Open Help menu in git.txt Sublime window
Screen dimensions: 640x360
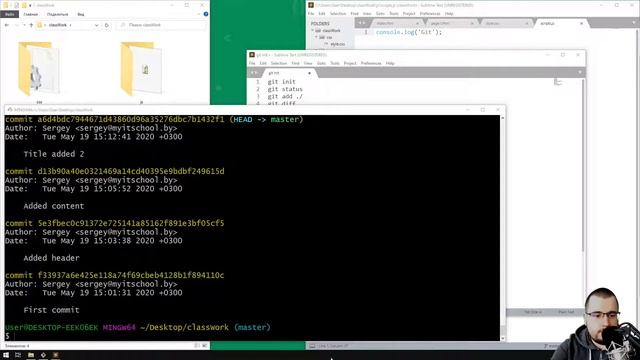(x=390, y=63)
